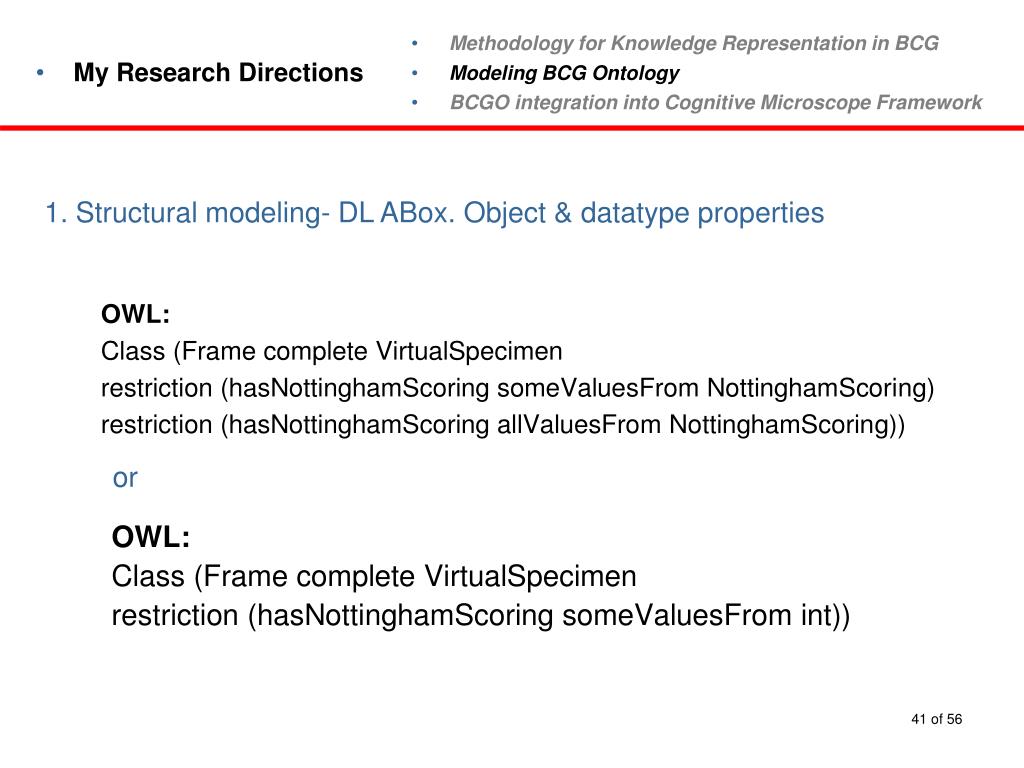1024x768 pixels.
Task: Click the bullet before My Research Directions
Action: click(40, 72)
